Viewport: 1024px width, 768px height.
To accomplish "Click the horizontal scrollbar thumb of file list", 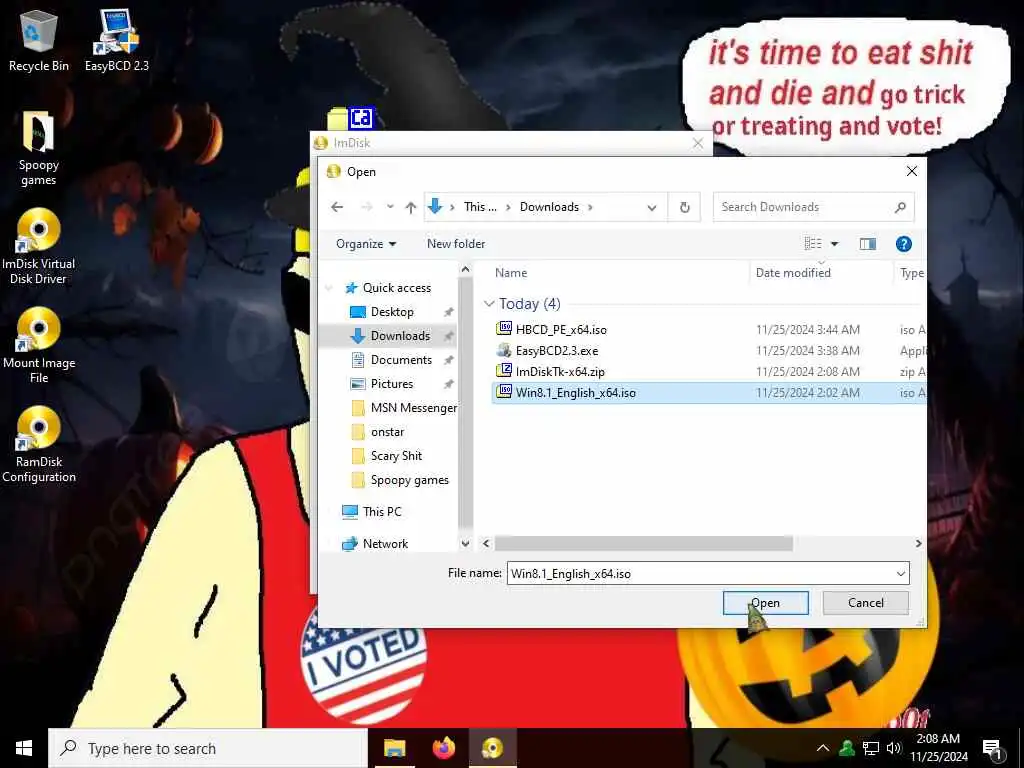I will [x=643, y=543].
